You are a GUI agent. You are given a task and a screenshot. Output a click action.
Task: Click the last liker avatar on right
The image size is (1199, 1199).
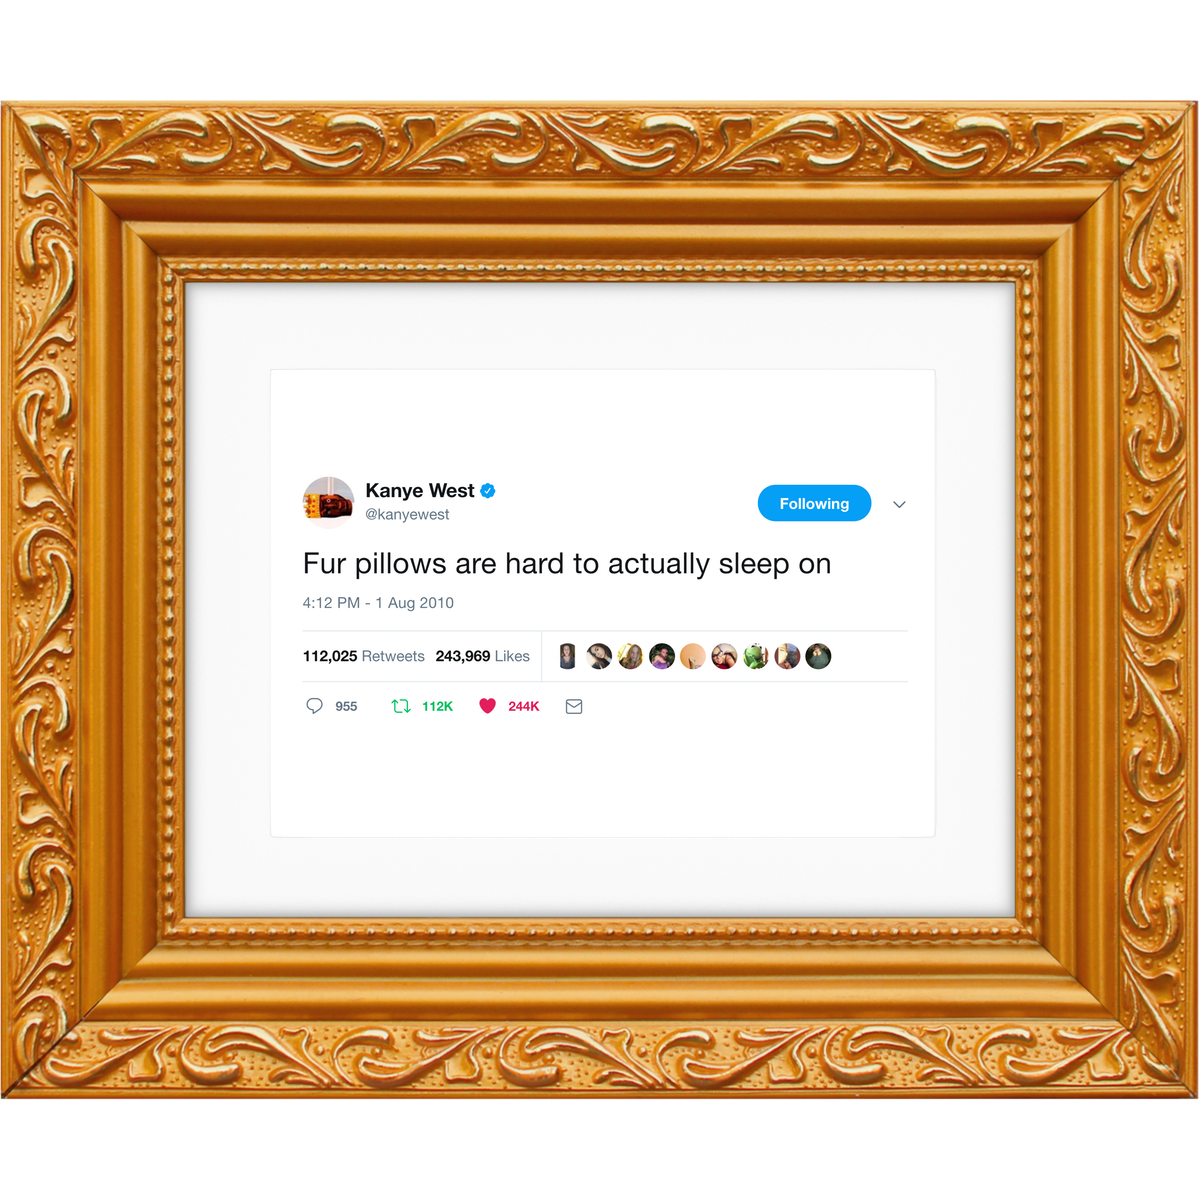(x=818, y=656)
